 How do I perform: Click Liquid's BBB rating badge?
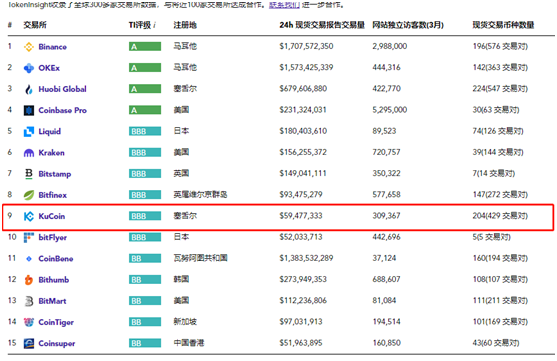(x=145, y=131)
